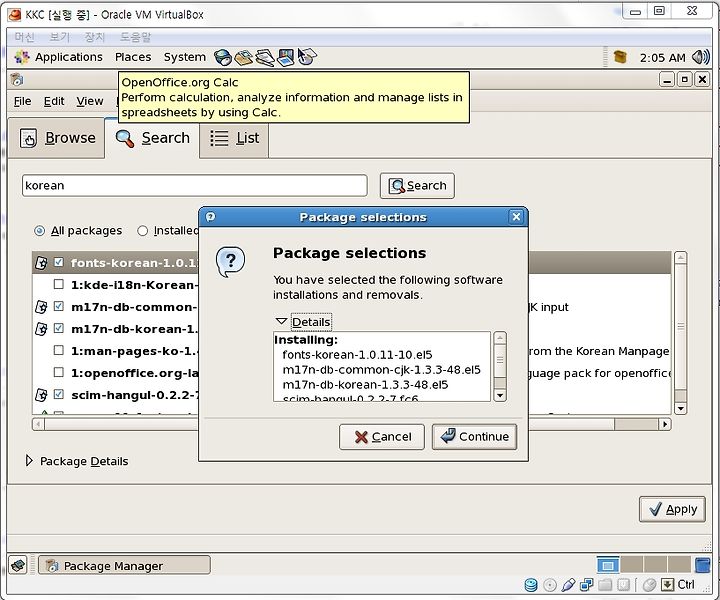Click the help icon in dialog title bar
This screenshot has width=720, height=600.
(210, 217)
